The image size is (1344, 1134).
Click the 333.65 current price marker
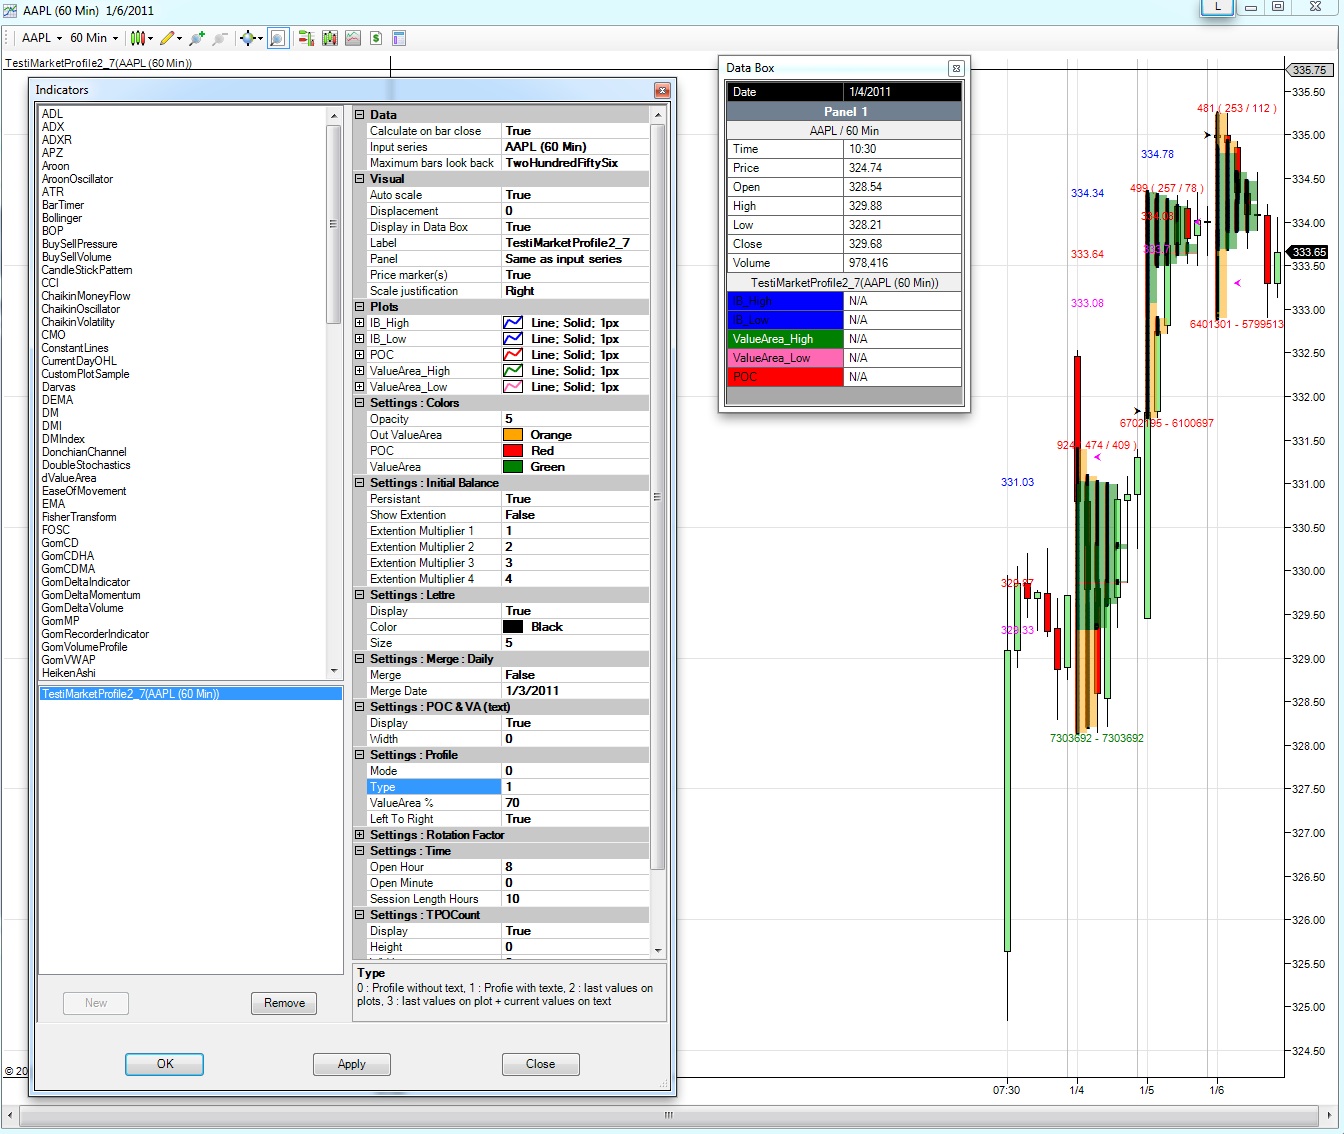click(x=1309, y=252)
